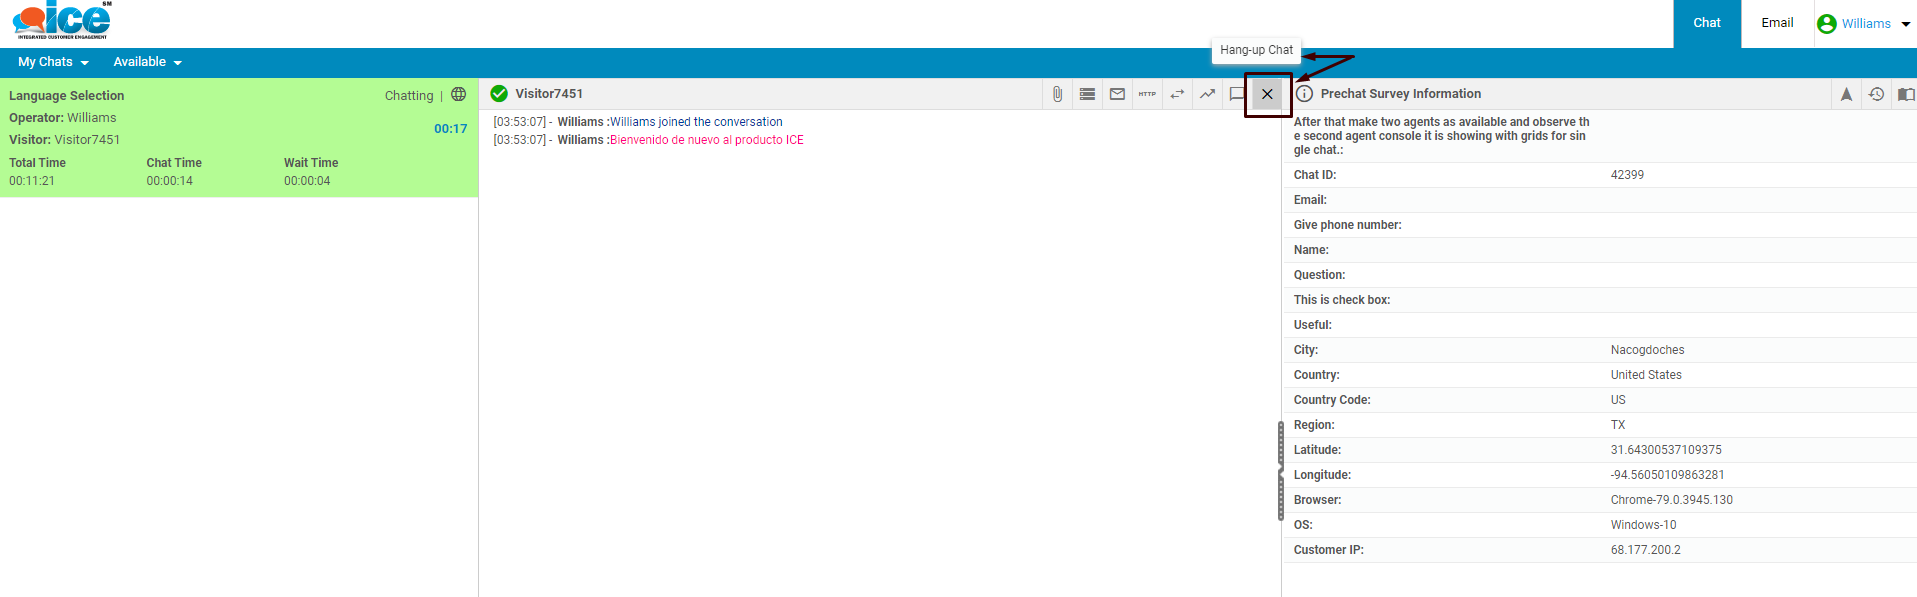The height and width of the screenshot is (597, 1917).
Task: Select the Chat tab
Action: (x=1707, y=23)
